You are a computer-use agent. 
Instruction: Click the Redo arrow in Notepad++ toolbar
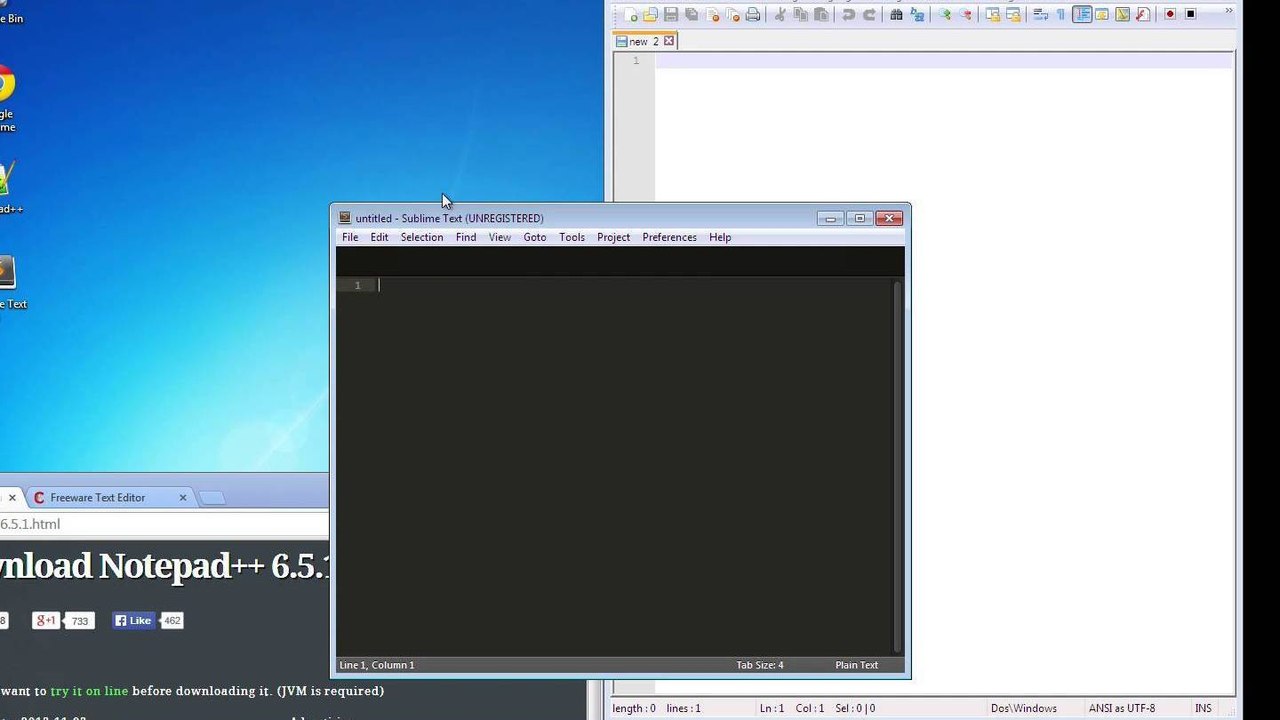click(869, 14)
